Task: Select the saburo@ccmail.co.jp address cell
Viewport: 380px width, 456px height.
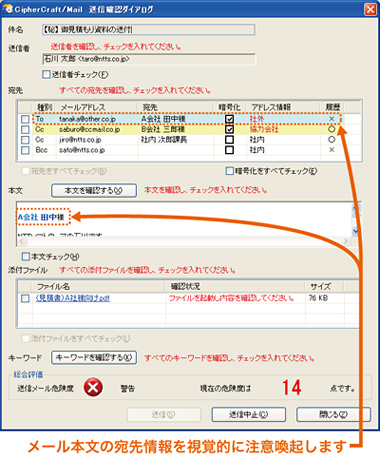Action: coord(90,129)
